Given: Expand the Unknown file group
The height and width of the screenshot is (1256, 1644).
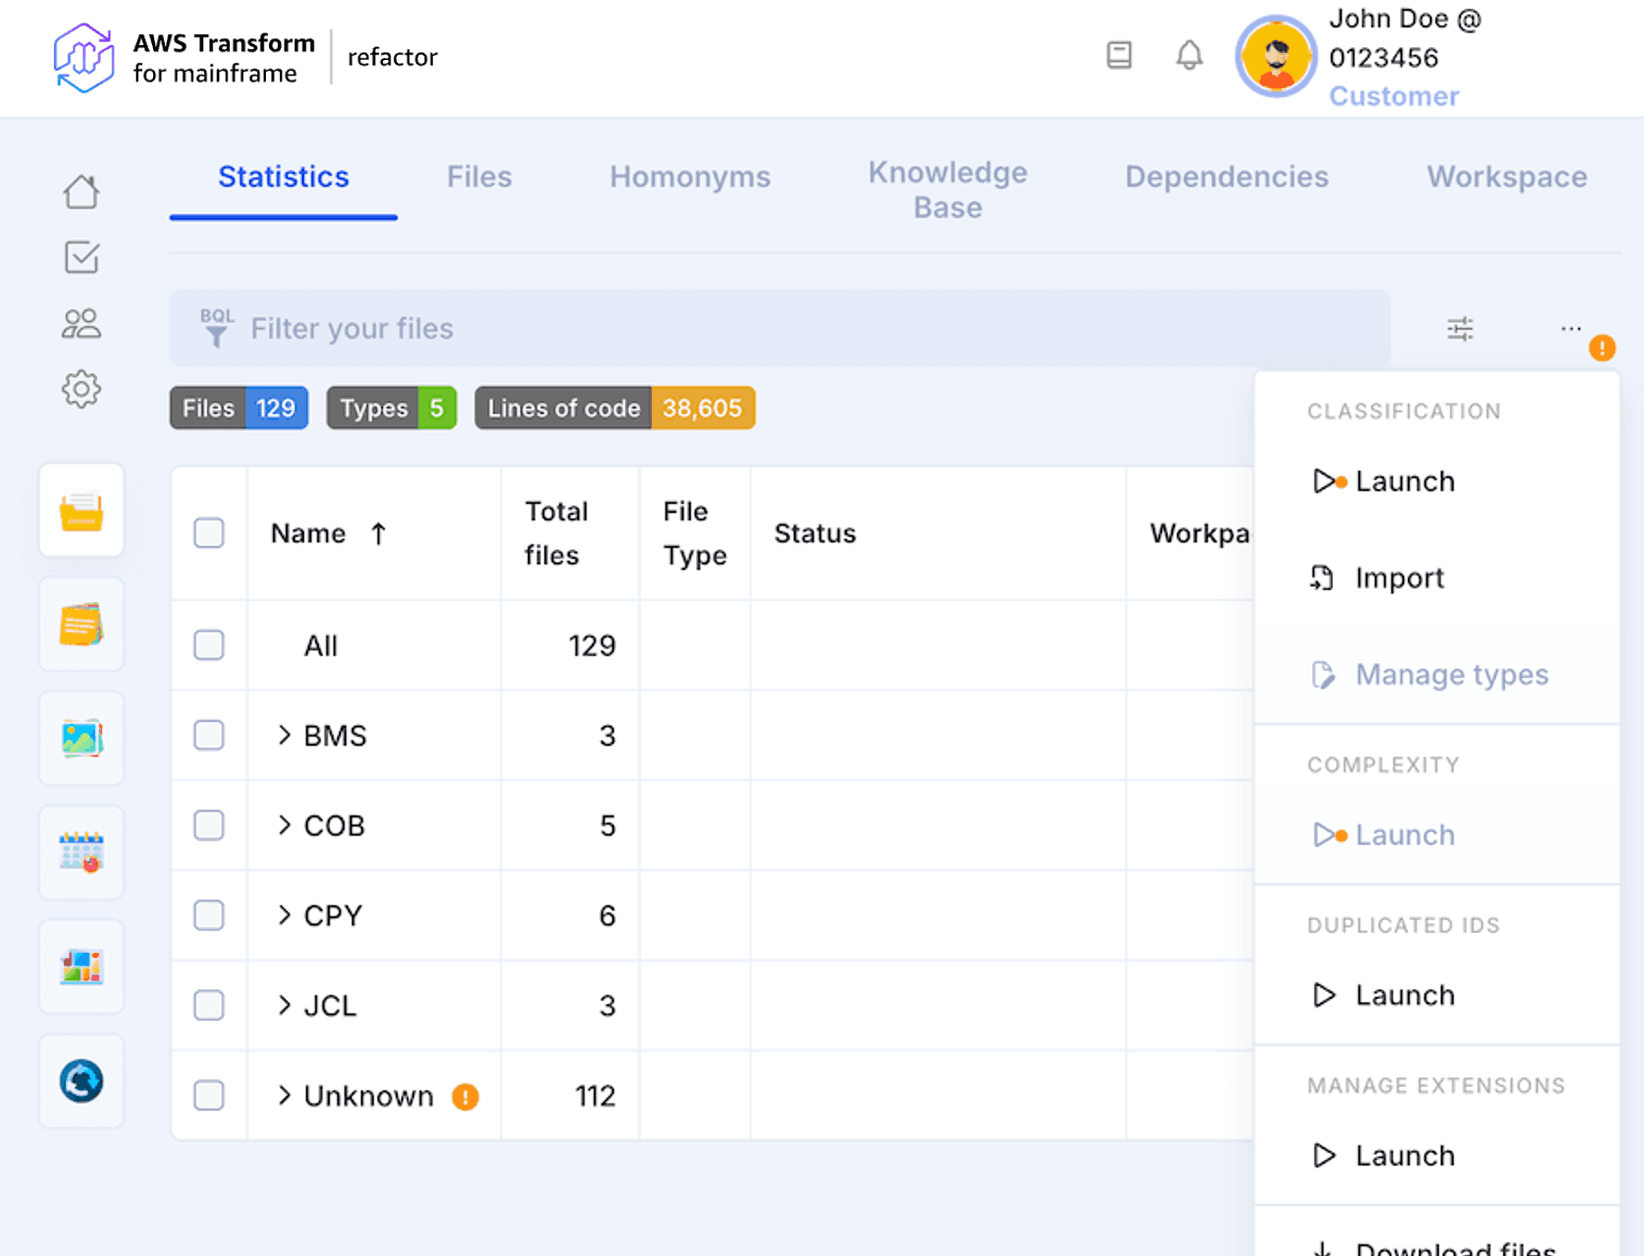Looking at the screenshot, I should click(x=284, y=1095).
